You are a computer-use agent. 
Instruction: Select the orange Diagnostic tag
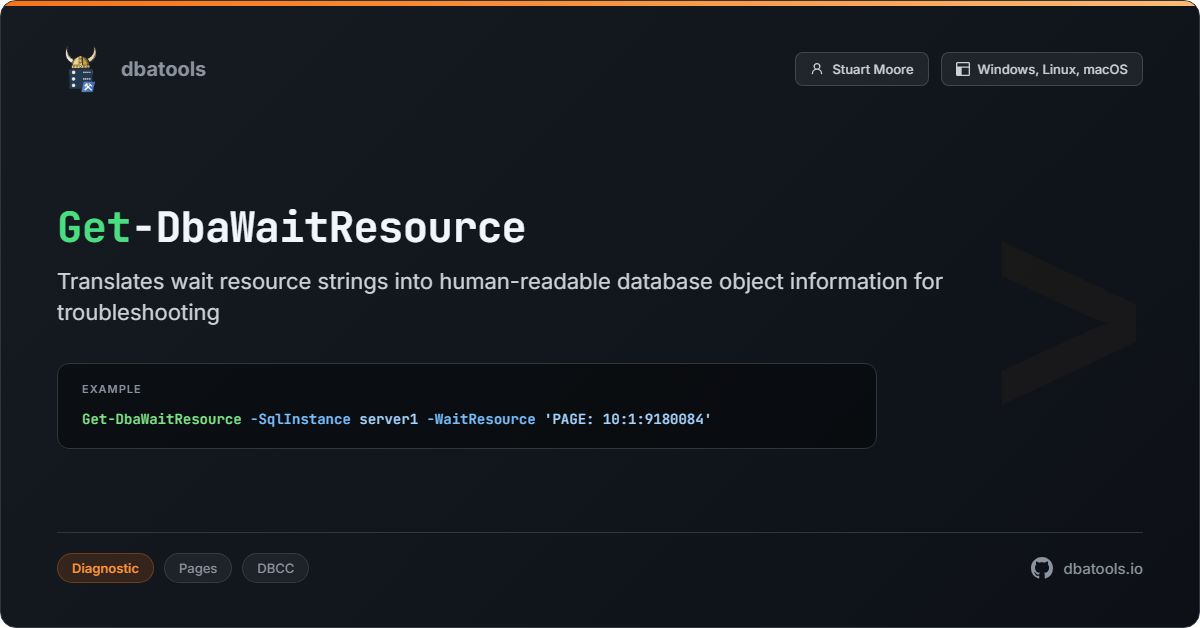point(105,568)
